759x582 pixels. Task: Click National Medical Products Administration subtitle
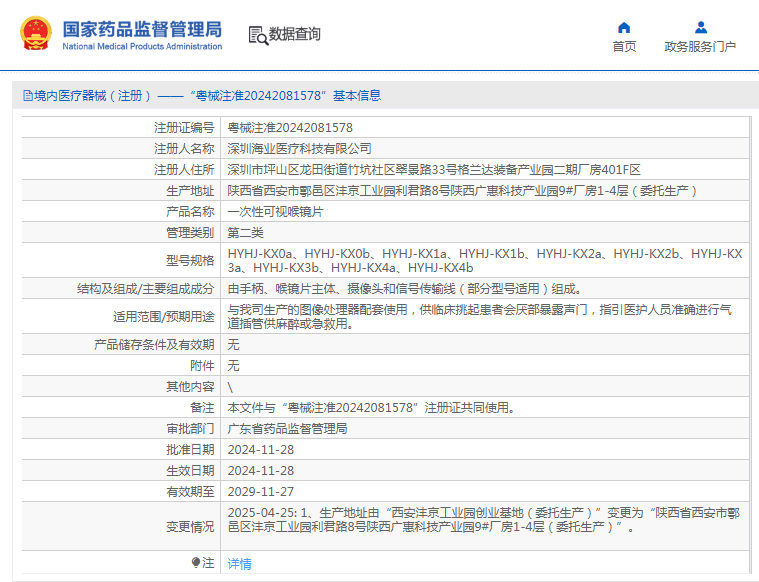(x=142, y=46)
